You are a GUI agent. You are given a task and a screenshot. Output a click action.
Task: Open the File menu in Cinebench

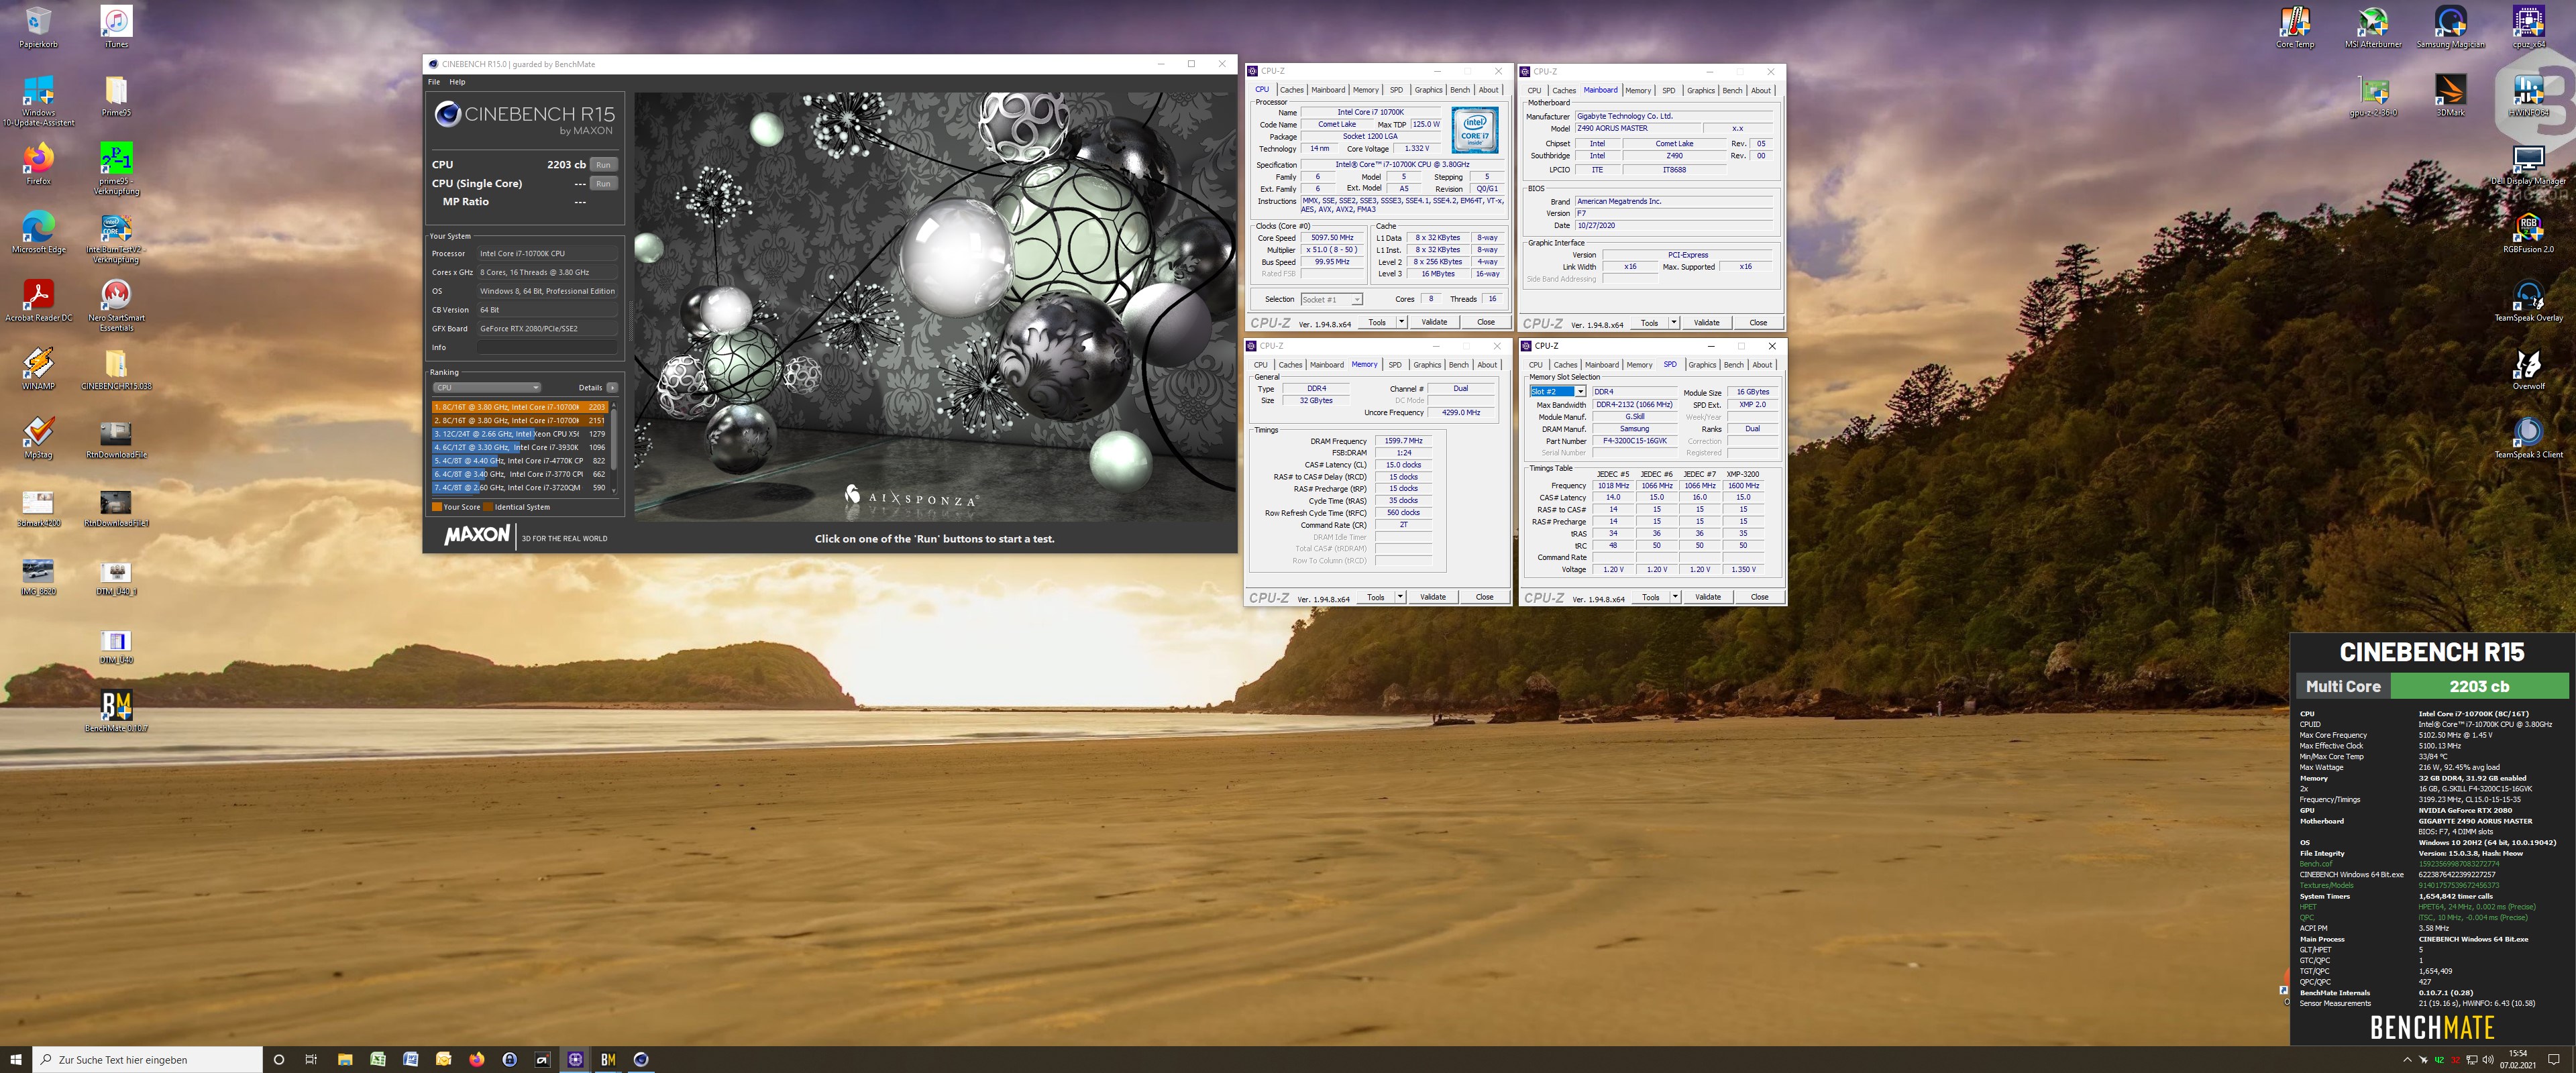434,82
